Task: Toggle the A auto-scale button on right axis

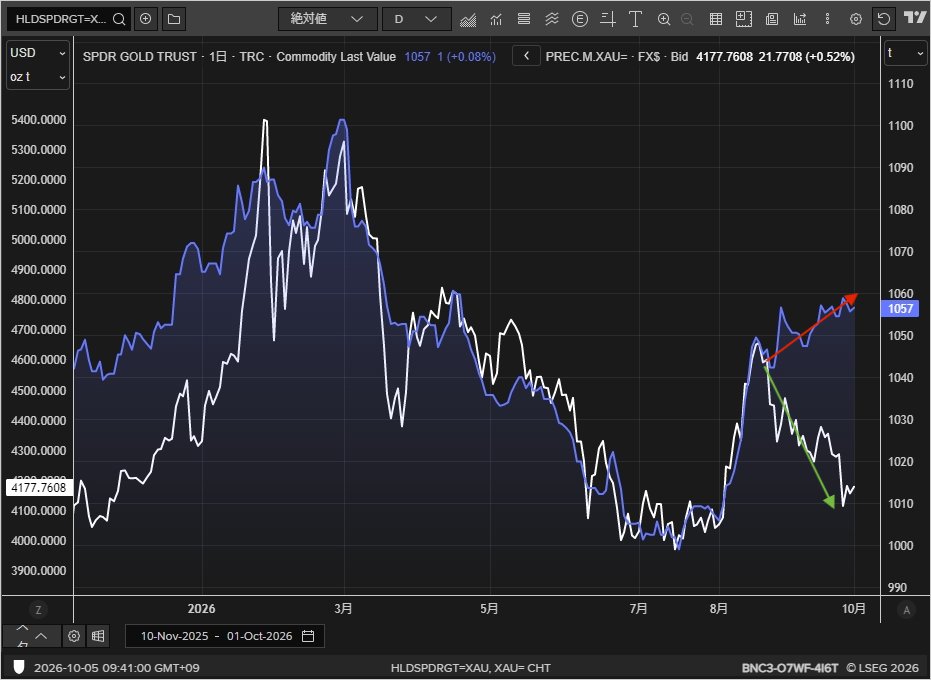Action: point(906,609)
